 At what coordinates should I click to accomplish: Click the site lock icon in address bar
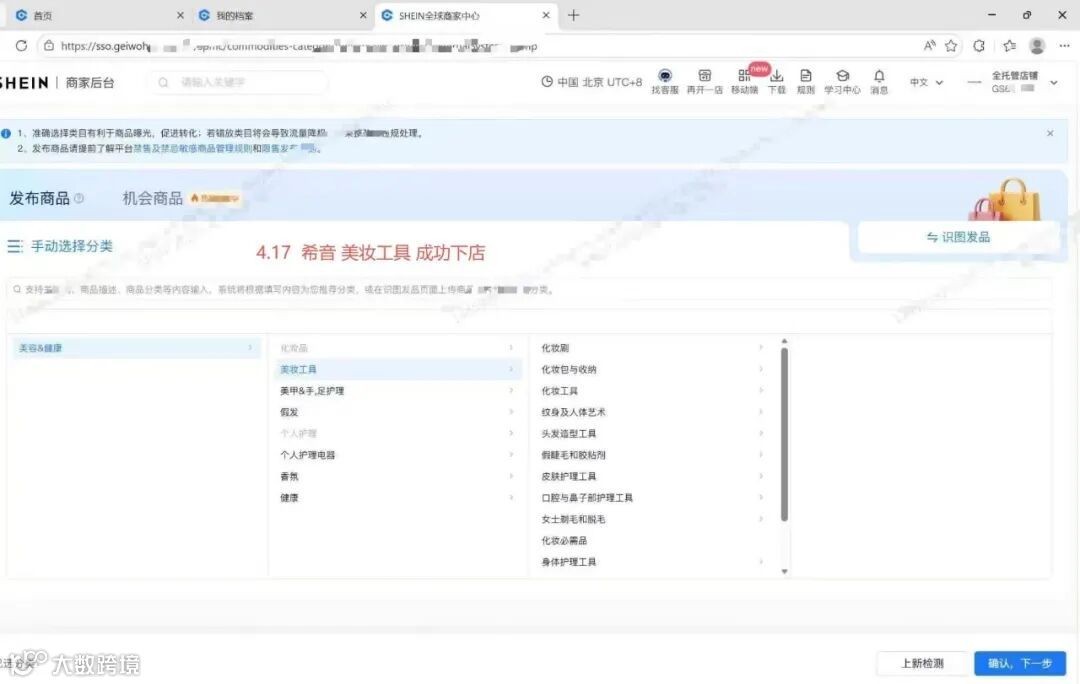point(49,45)
